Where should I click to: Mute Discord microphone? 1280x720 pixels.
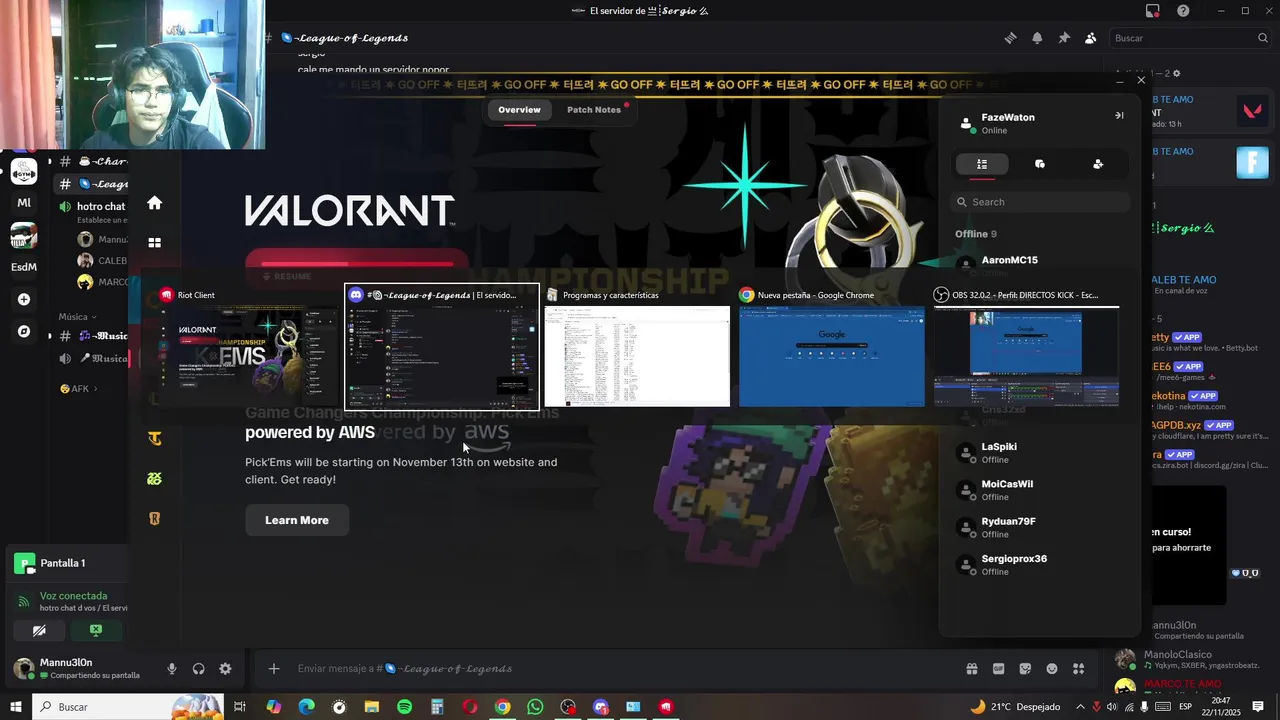click(172, 669)
